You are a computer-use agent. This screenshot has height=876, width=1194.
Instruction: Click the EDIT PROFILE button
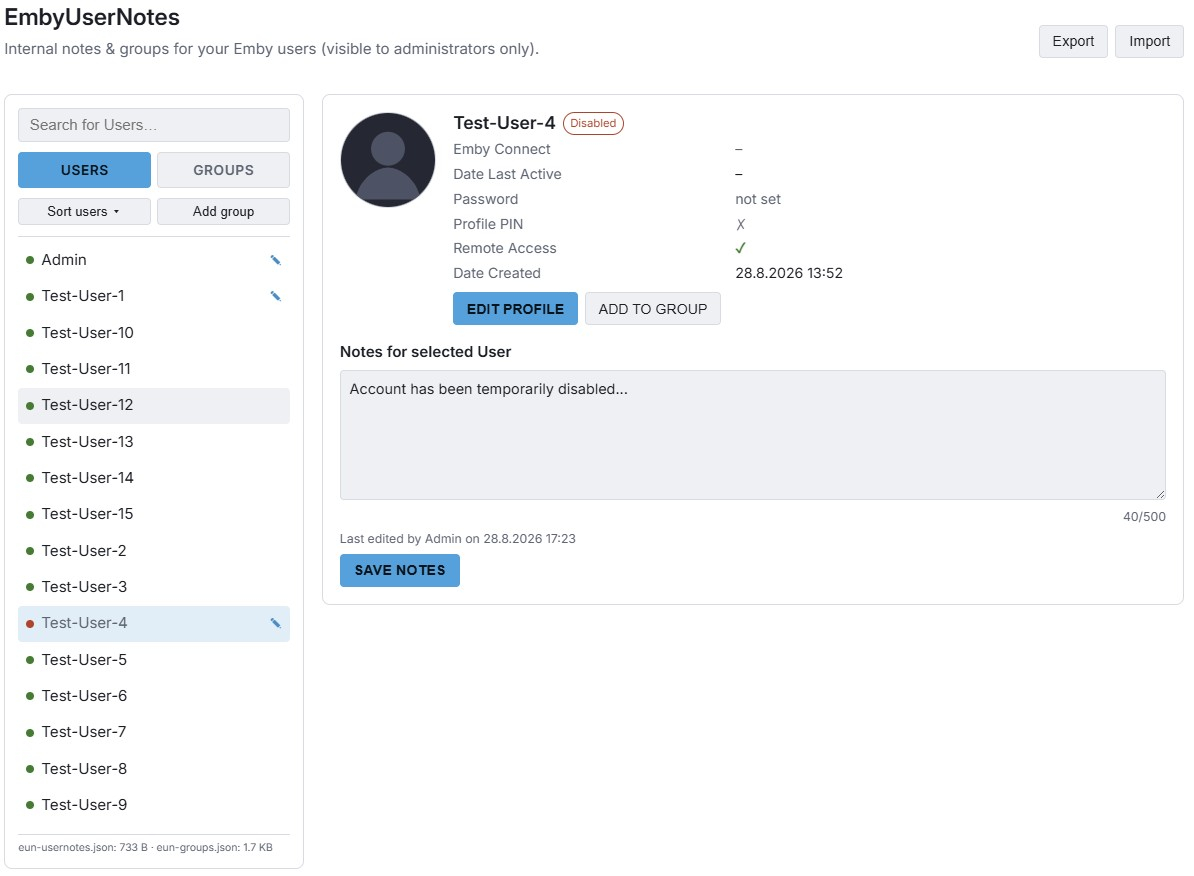tap(516, 309)
